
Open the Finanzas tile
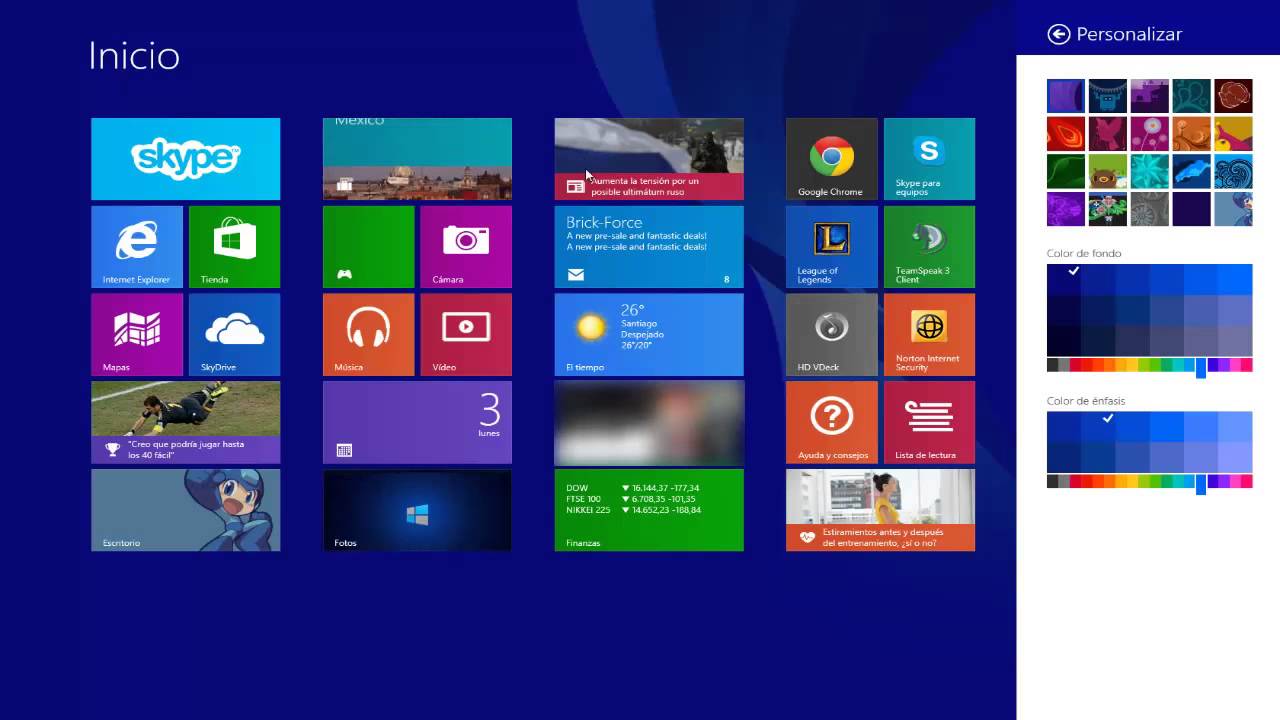649,510
